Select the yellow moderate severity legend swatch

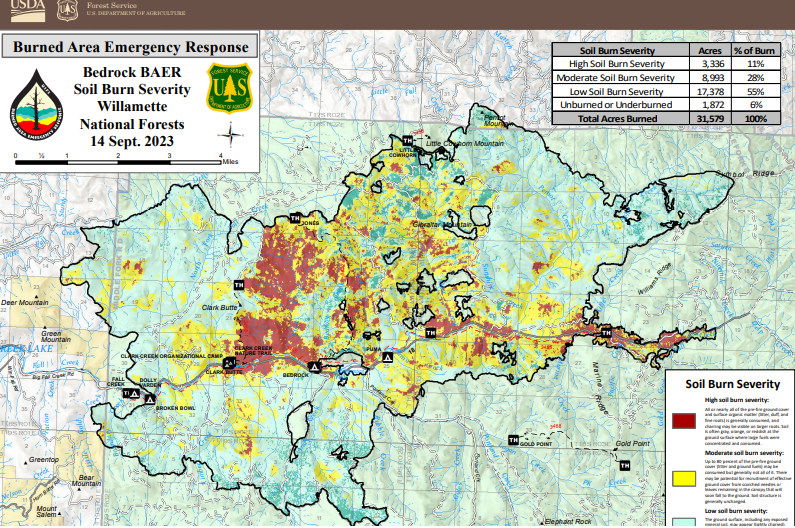686,476
